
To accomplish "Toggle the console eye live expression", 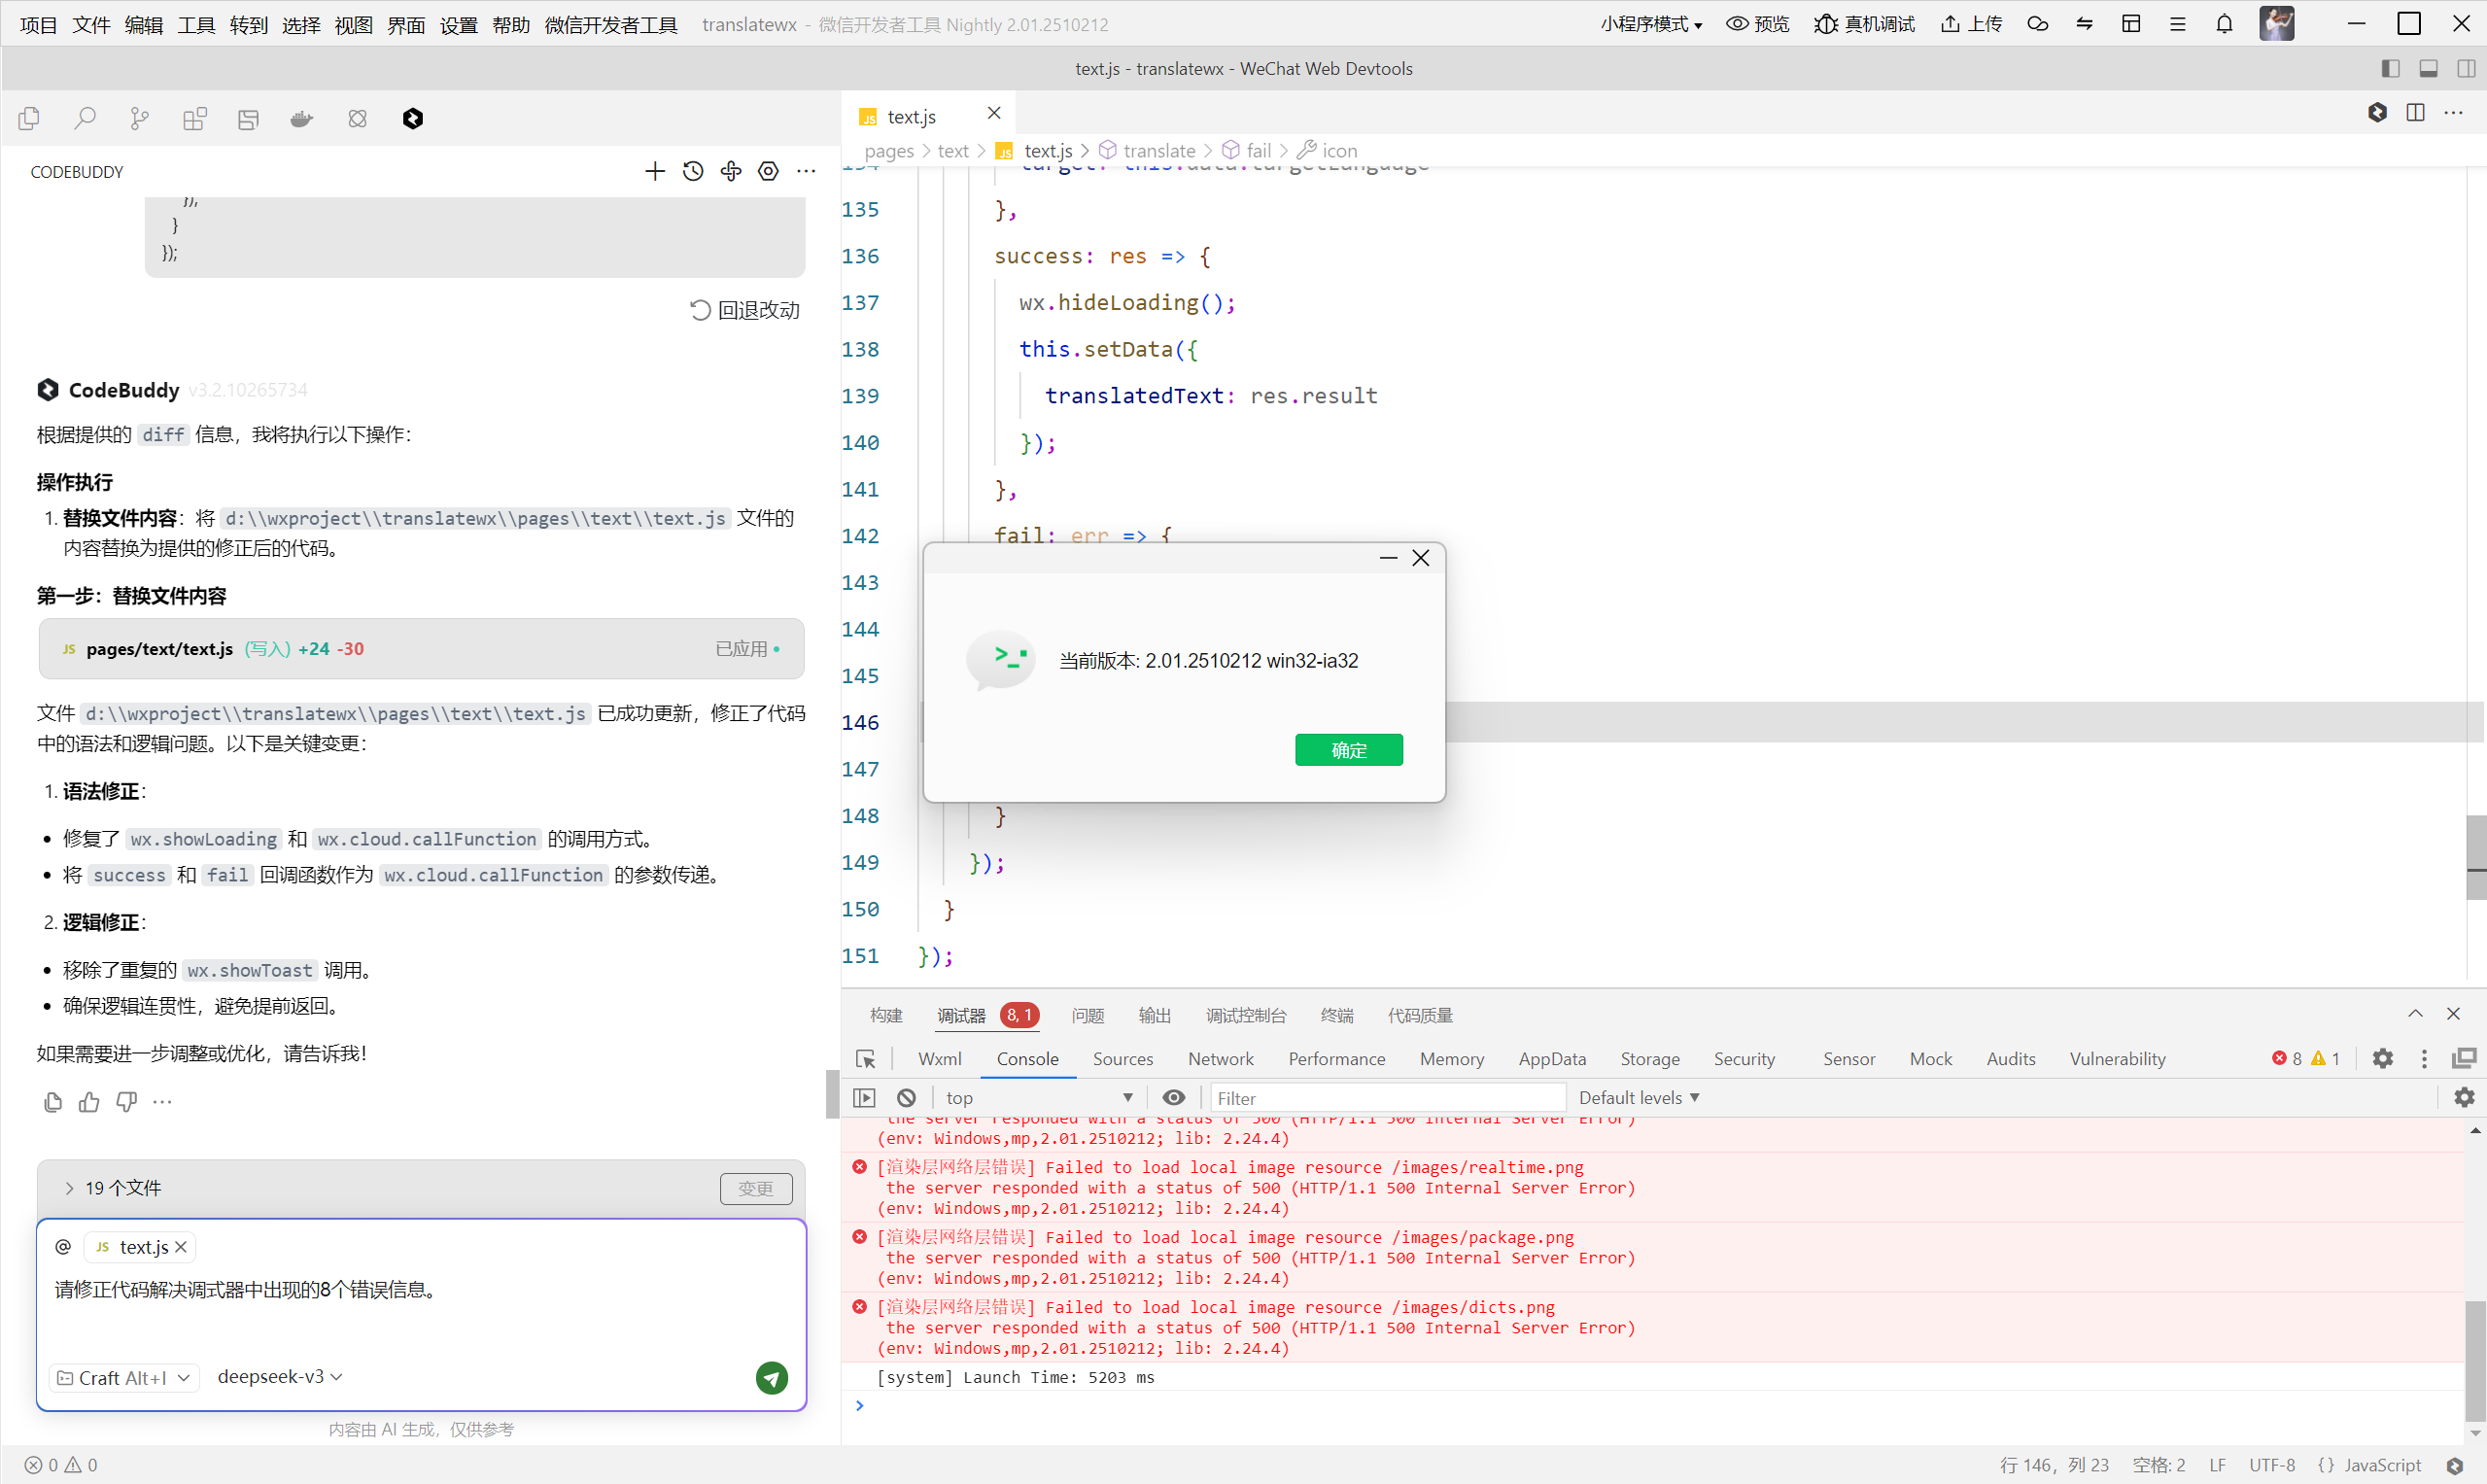I will pos(1174,1097).
